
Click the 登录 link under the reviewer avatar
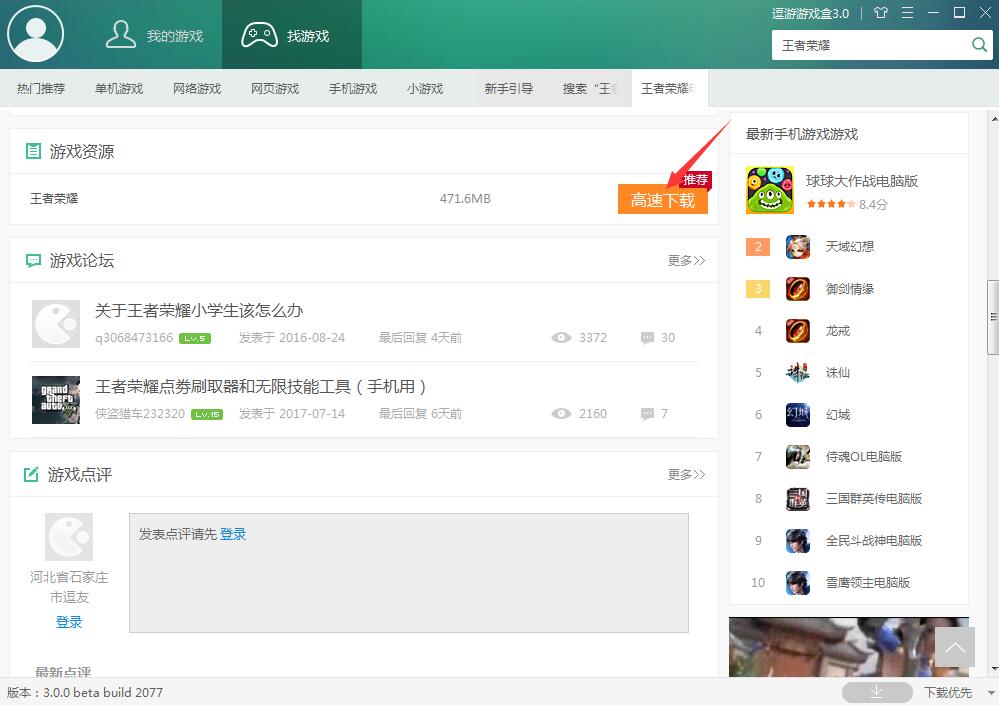tap(69, 622)
